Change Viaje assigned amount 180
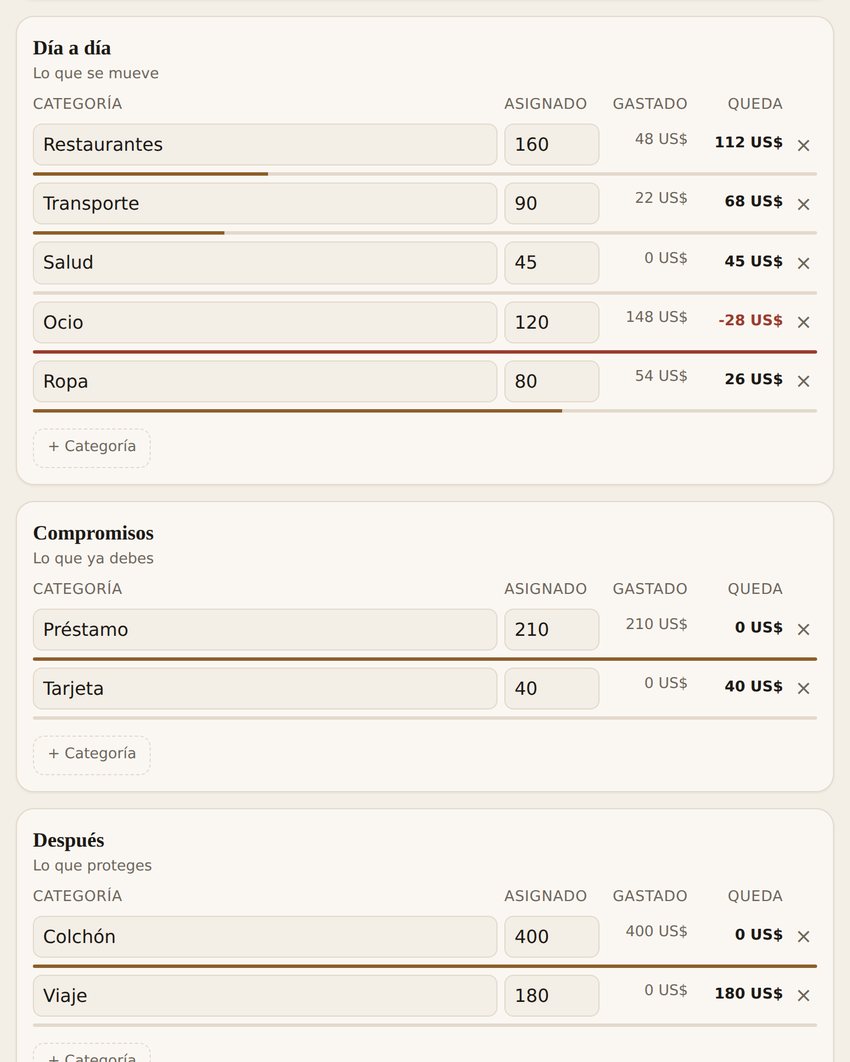 tap(551, 995)
